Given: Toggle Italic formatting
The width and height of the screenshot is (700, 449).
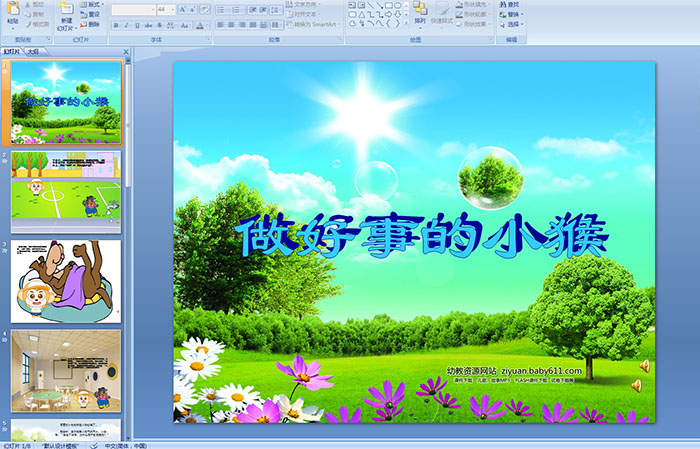Looking at the screenshot, I should [126, 25].
